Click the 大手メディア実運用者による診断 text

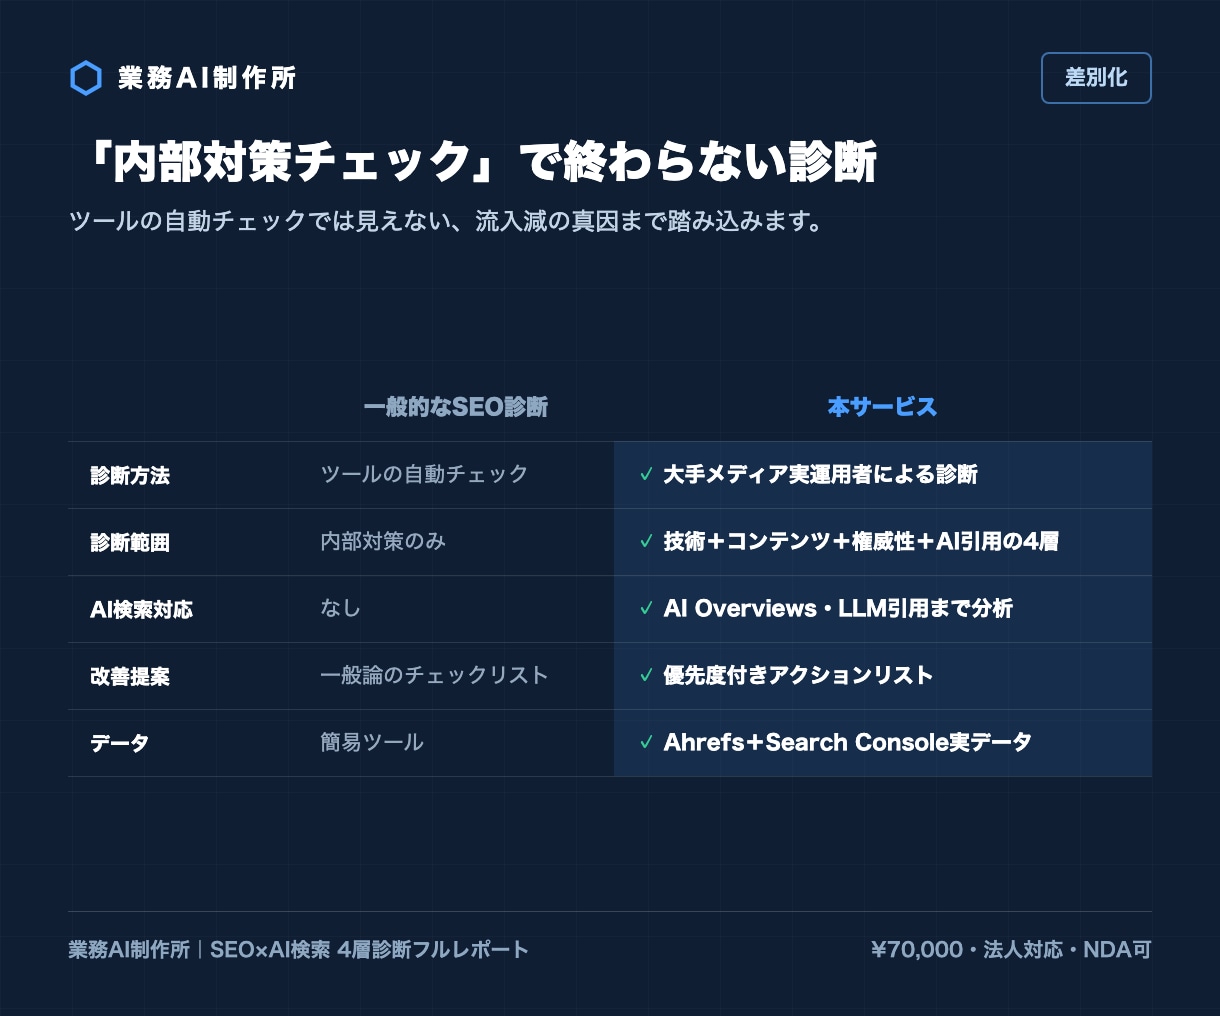(x=821, y=475)
